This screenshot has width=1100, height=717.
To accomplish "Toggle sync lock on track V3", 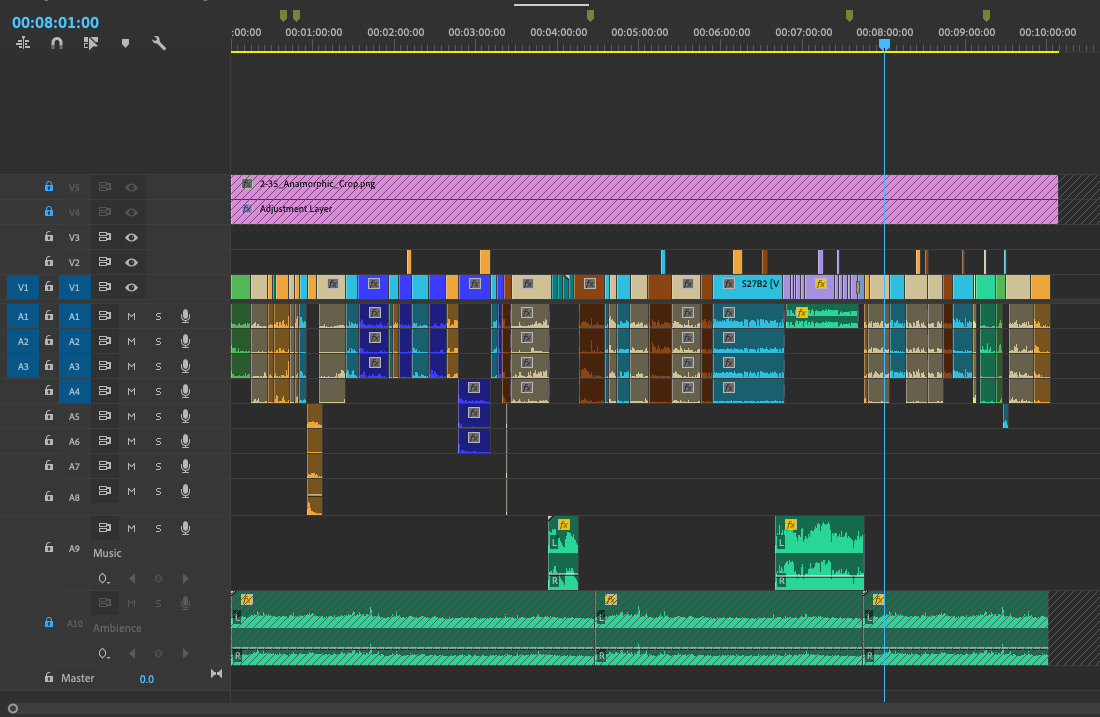I will 103,237.
